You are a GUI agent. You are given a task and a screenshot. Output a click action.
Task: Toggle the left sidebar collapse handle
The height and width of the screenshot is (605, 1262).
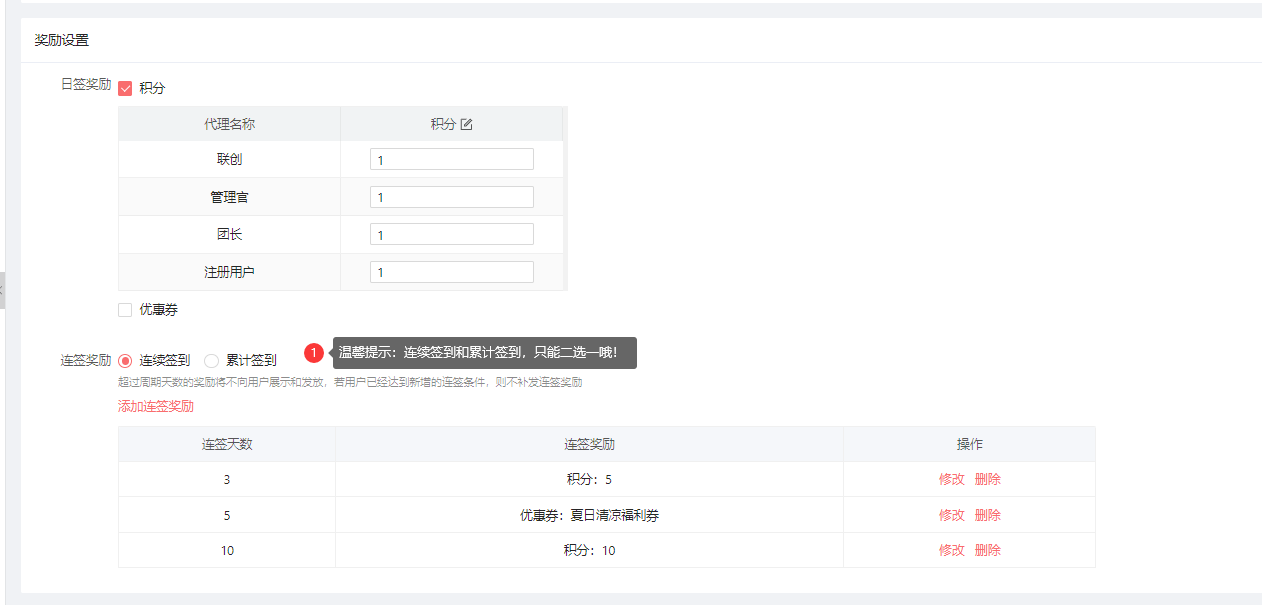point(2,289)
